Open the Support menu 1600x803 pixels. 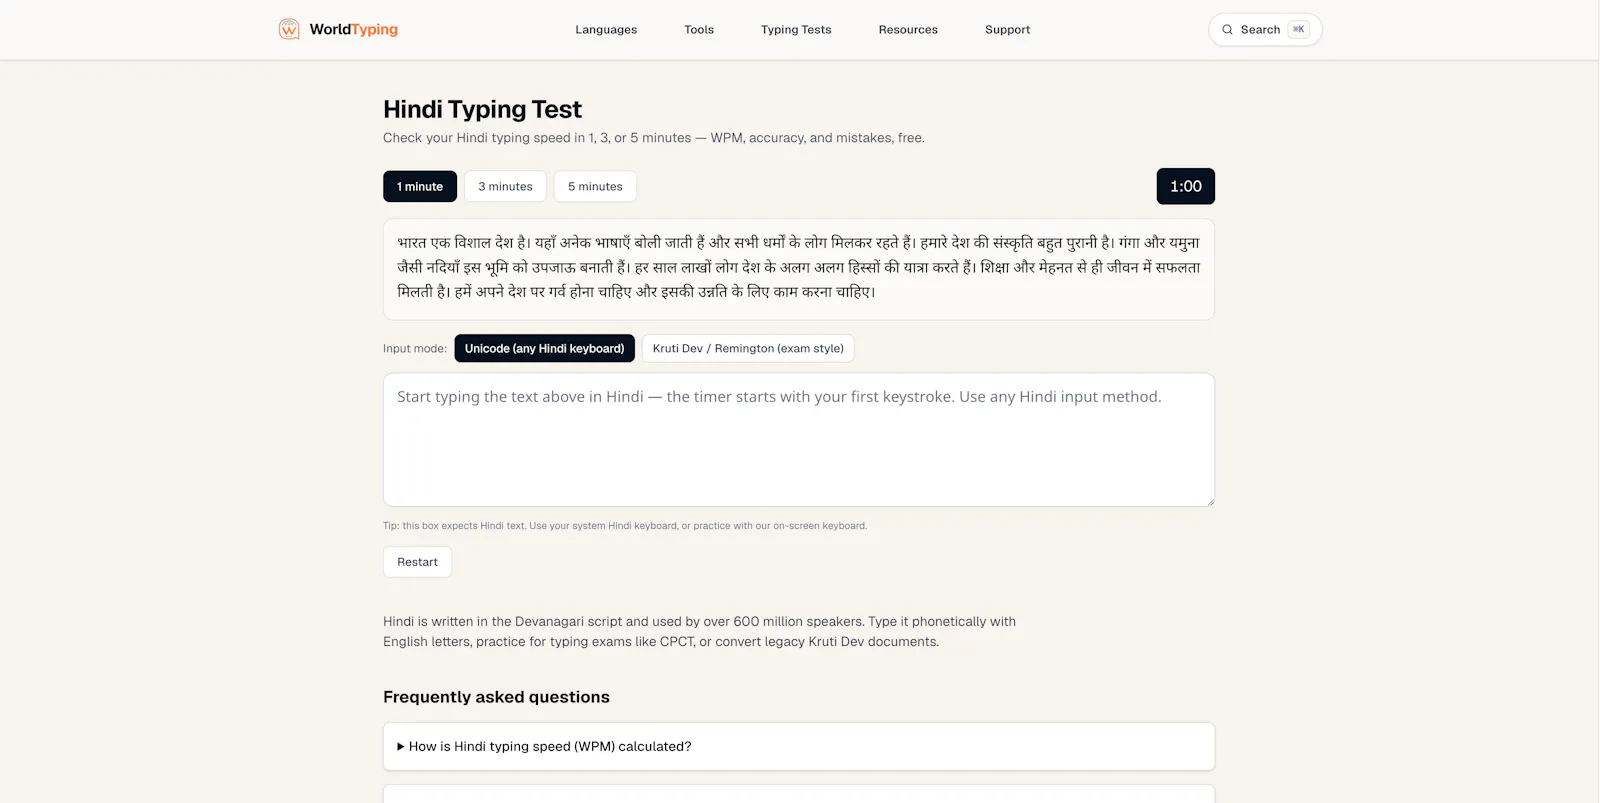click(1007, 30)
